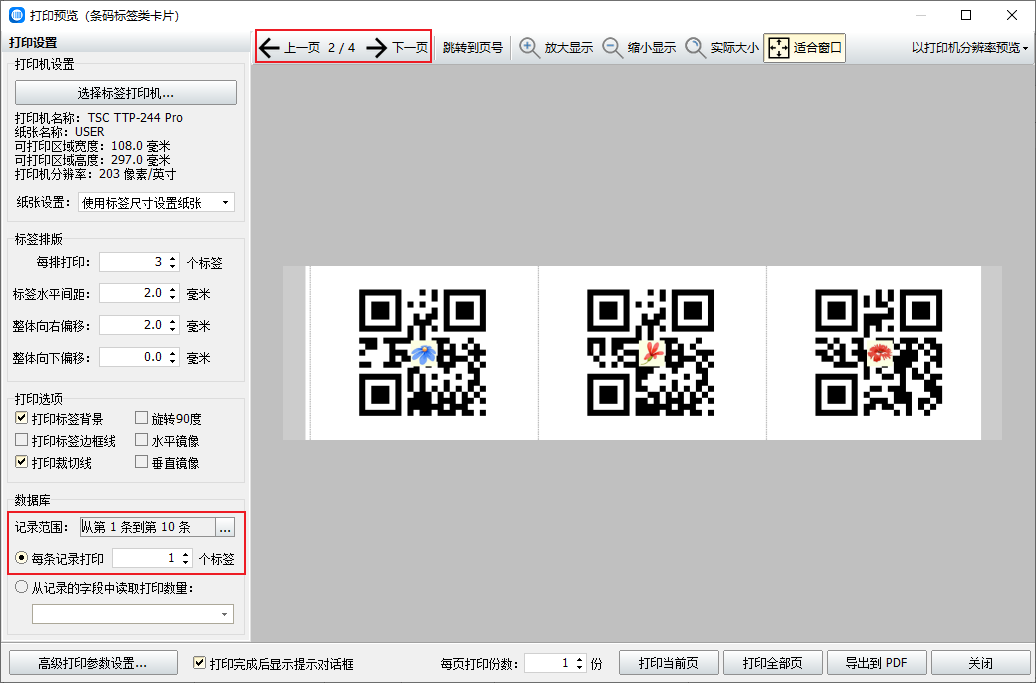Open record range browse button (...)

[x=225, y=527]
